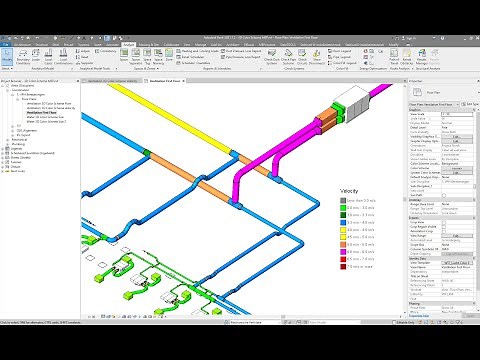Expand the Families tree node
Image resolution: width=480 pixels, height=360 pixels.
pyautogui.click(x=3, y=162)
